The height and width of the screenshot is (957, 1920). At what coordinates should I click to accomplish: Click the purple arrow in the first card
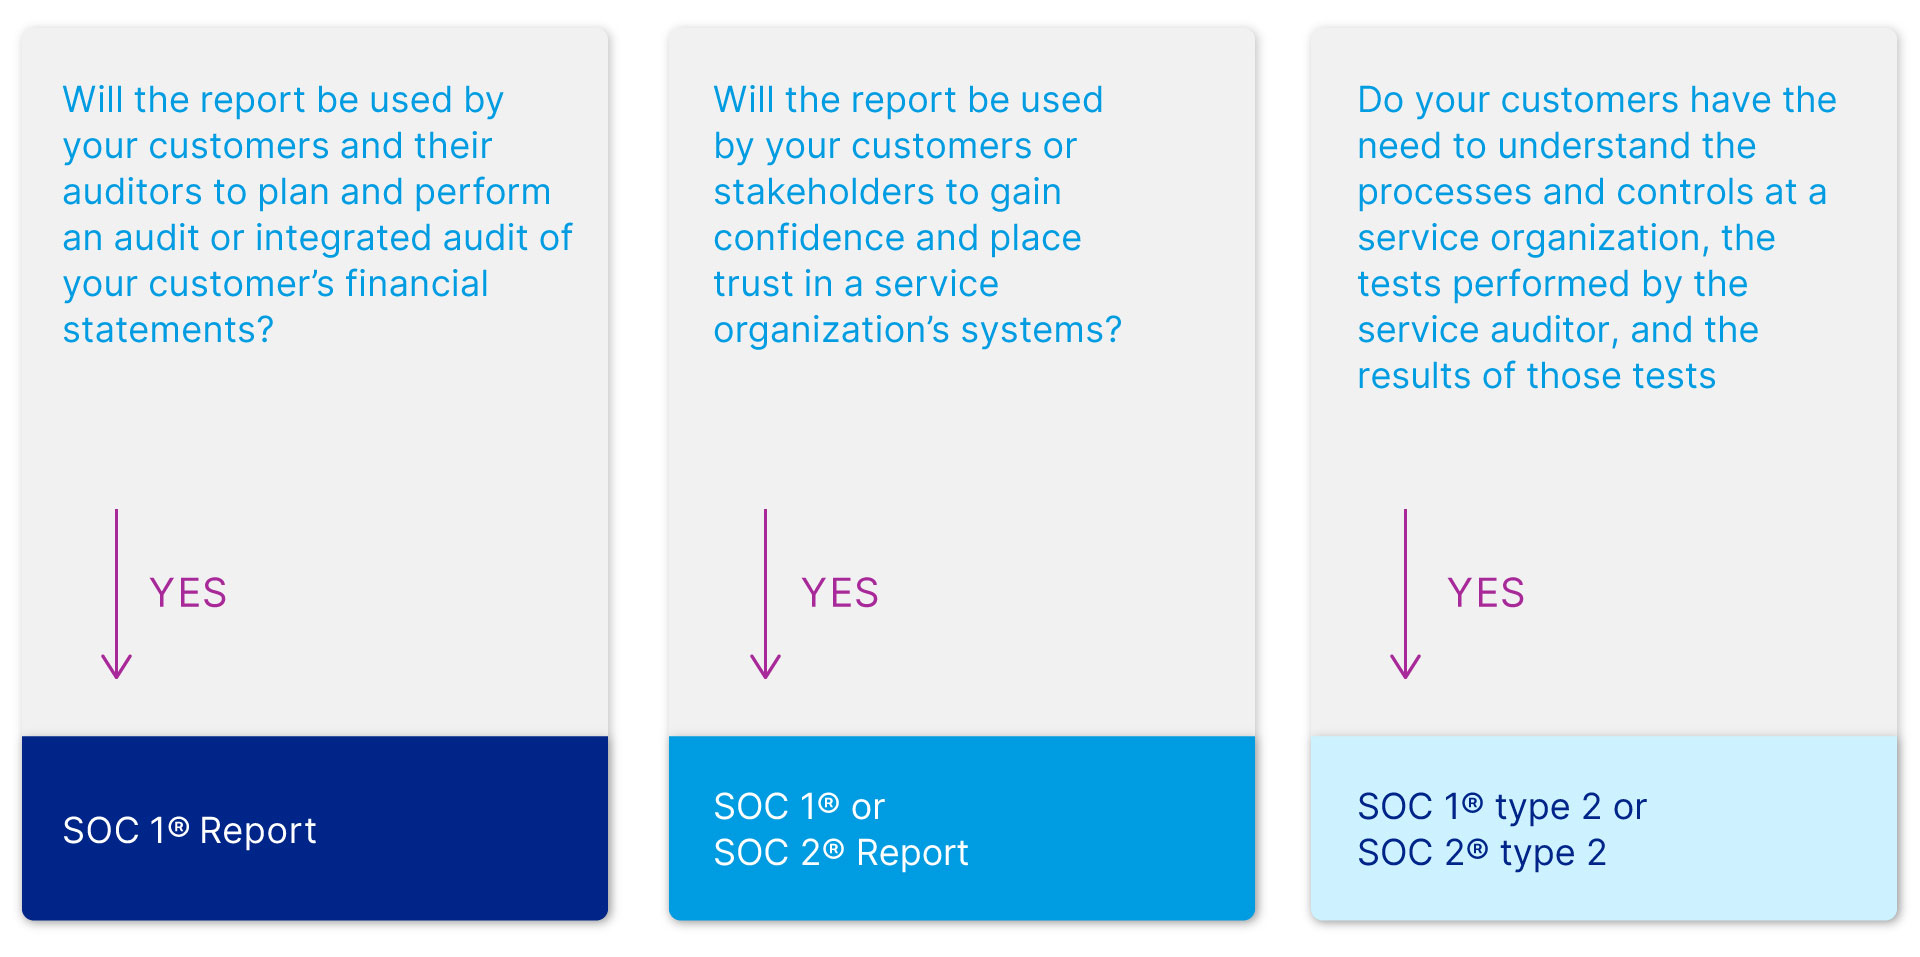coord(116,594)
